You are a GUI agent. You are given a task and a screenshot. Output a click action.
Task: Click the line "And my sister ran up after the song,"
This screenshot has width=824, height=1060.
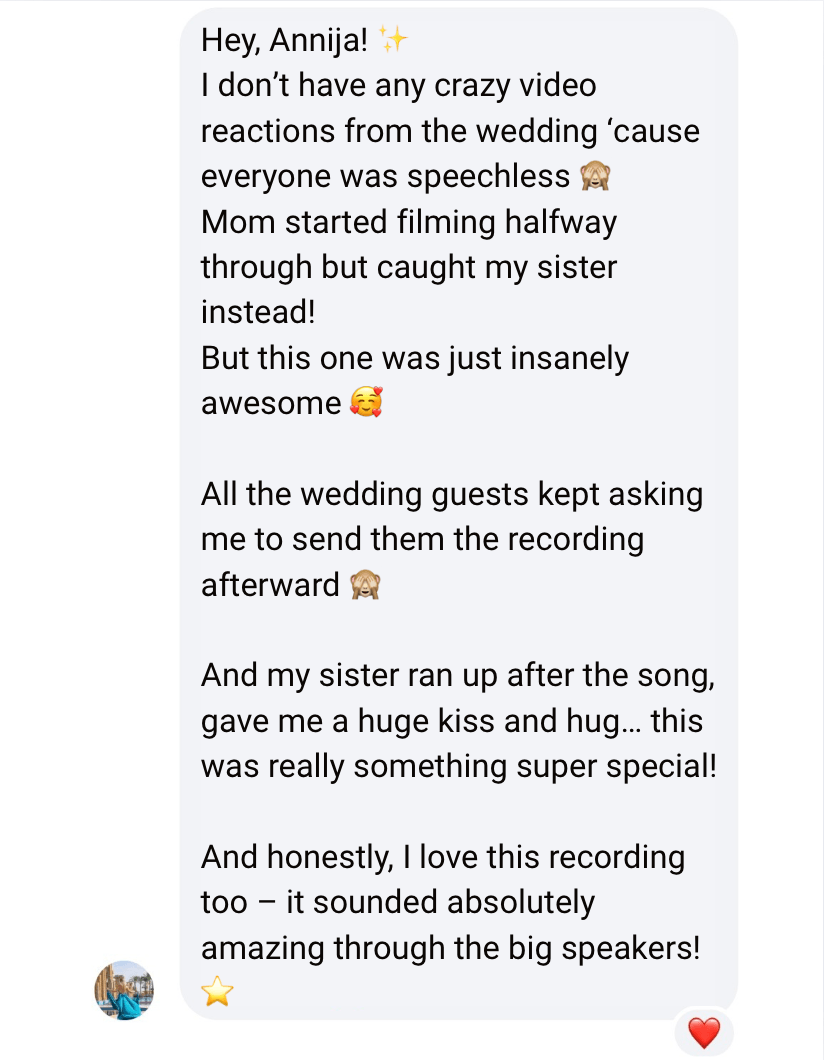(x=458, y=675)
